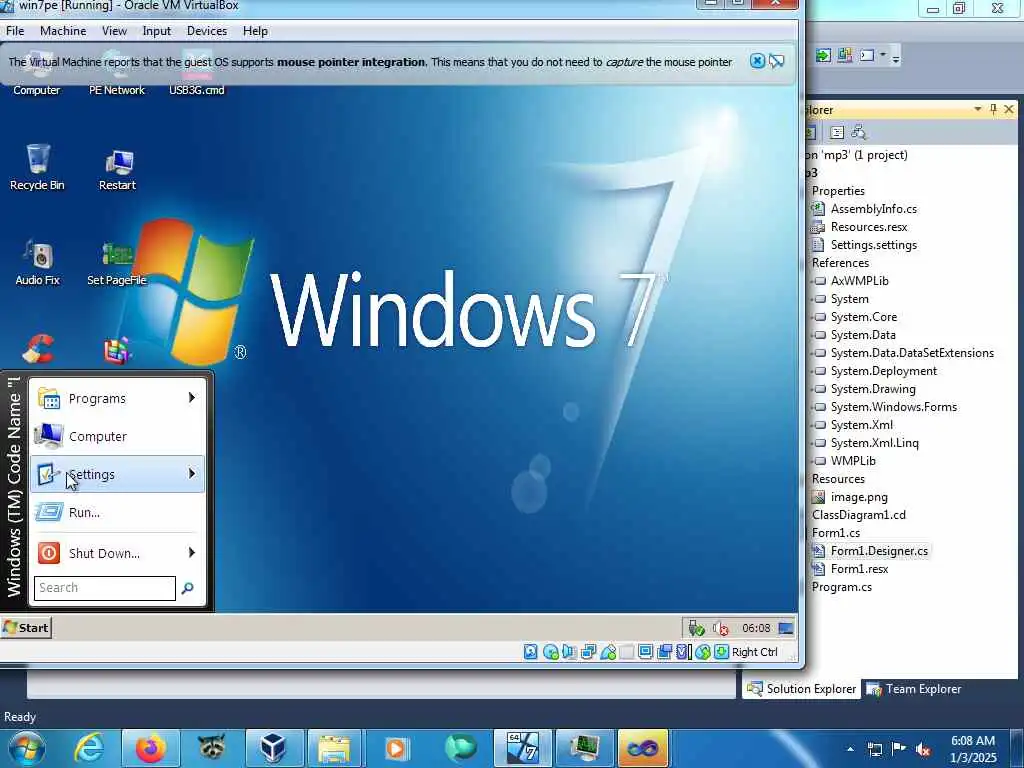Screen dimensions: 1024x768
Task: Select the AxWMPLib reference
Action: [x=859, y=281]
